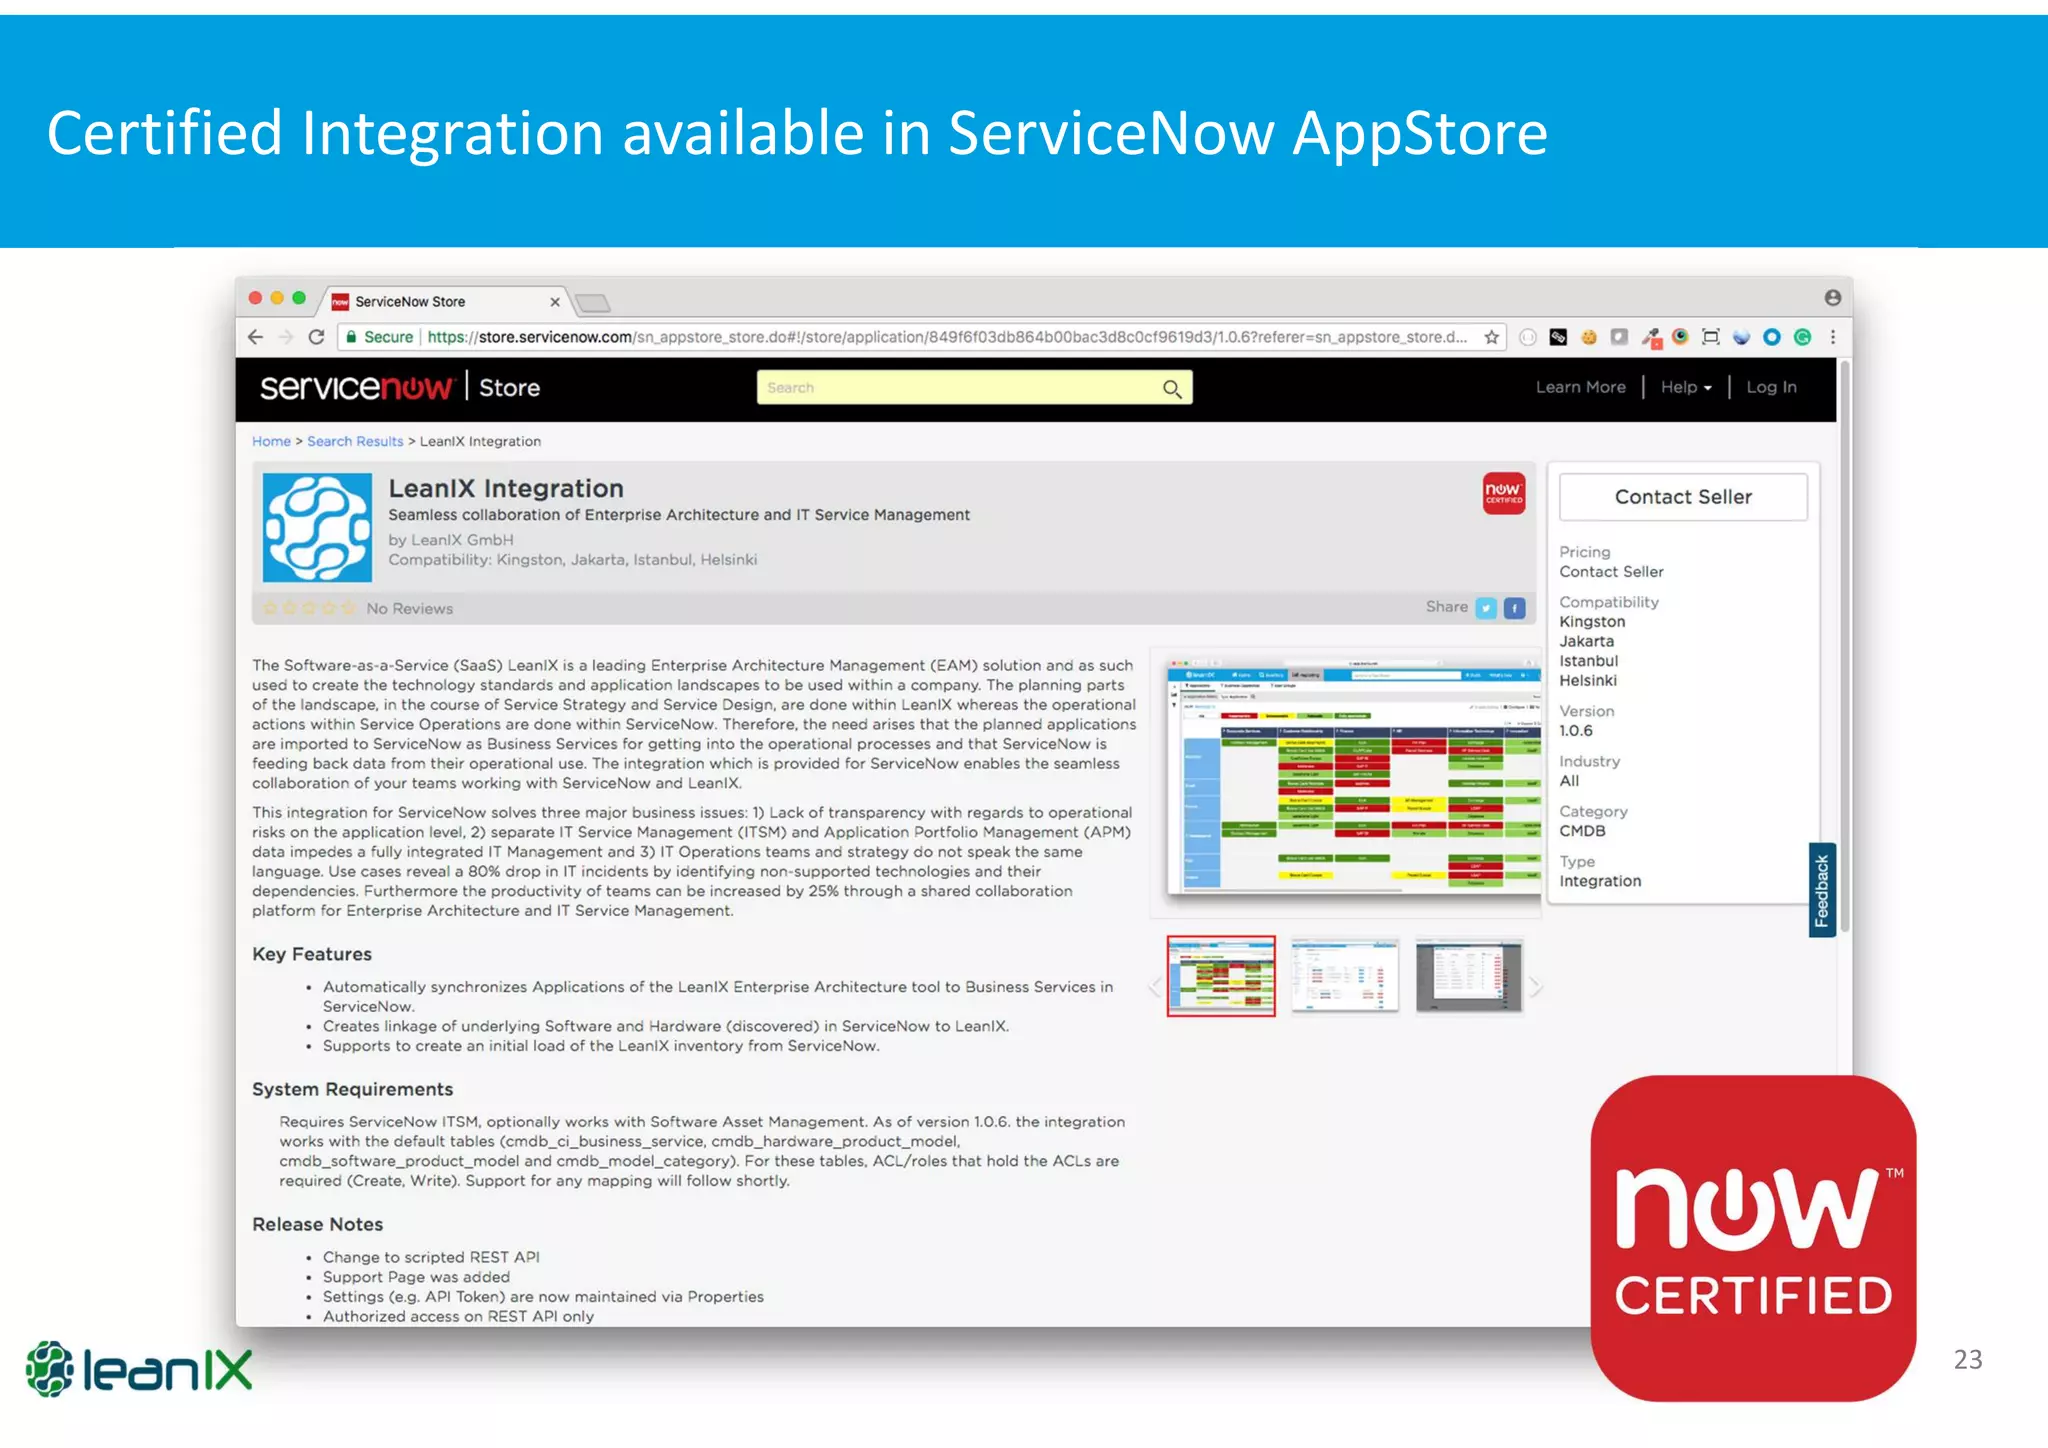Click the Contact Seller button
Image resolution: width=2048 pixels, height=1448 pixels.
[x=1683, y=497]
